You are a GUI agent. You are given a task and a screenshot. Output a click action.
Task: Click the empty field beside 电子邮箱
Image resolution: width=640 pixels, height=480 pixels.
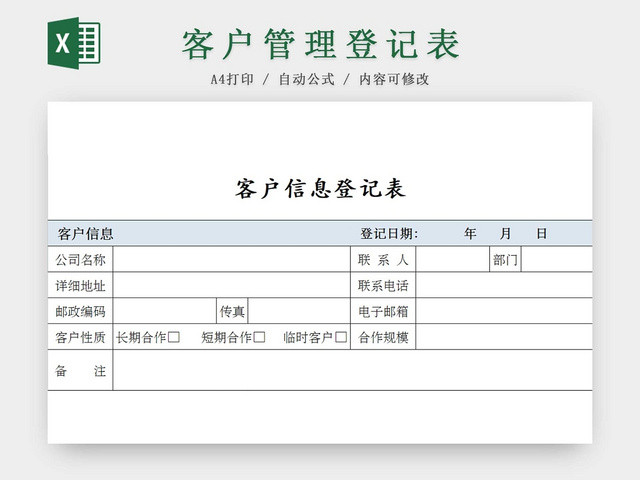(x=504, y=311)
